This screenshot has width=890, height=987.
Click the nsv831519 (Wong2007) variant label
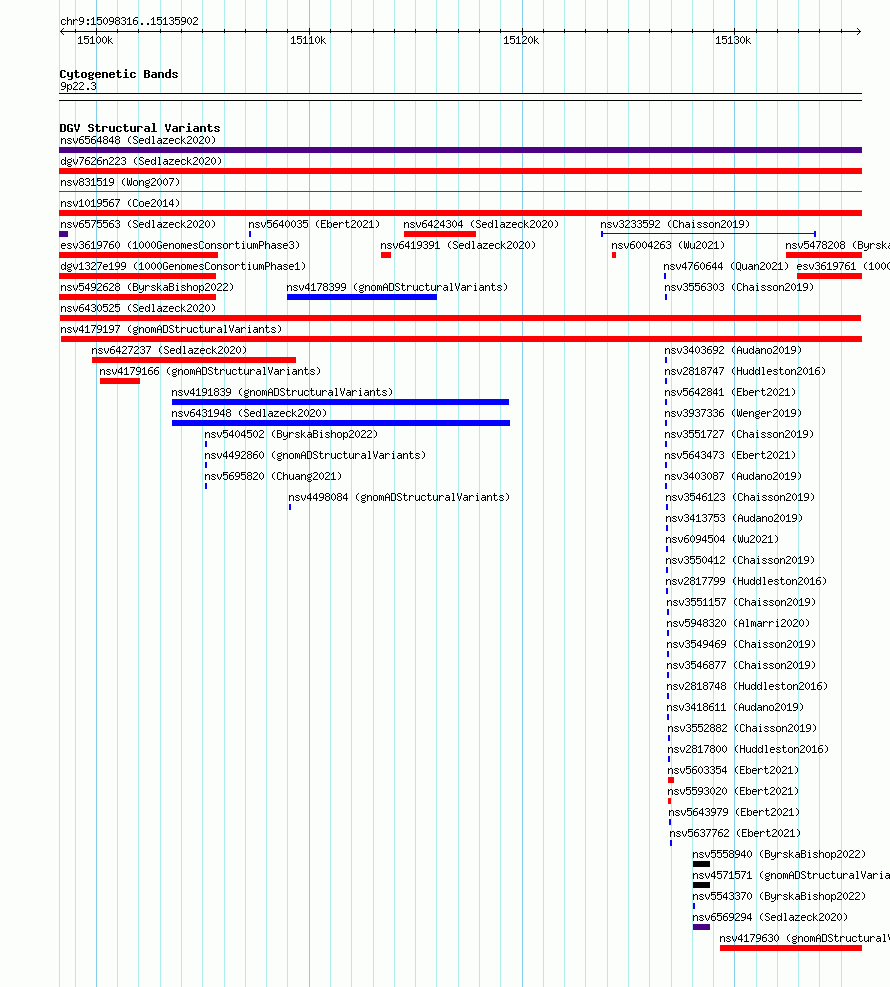click(x=120, y=183)
